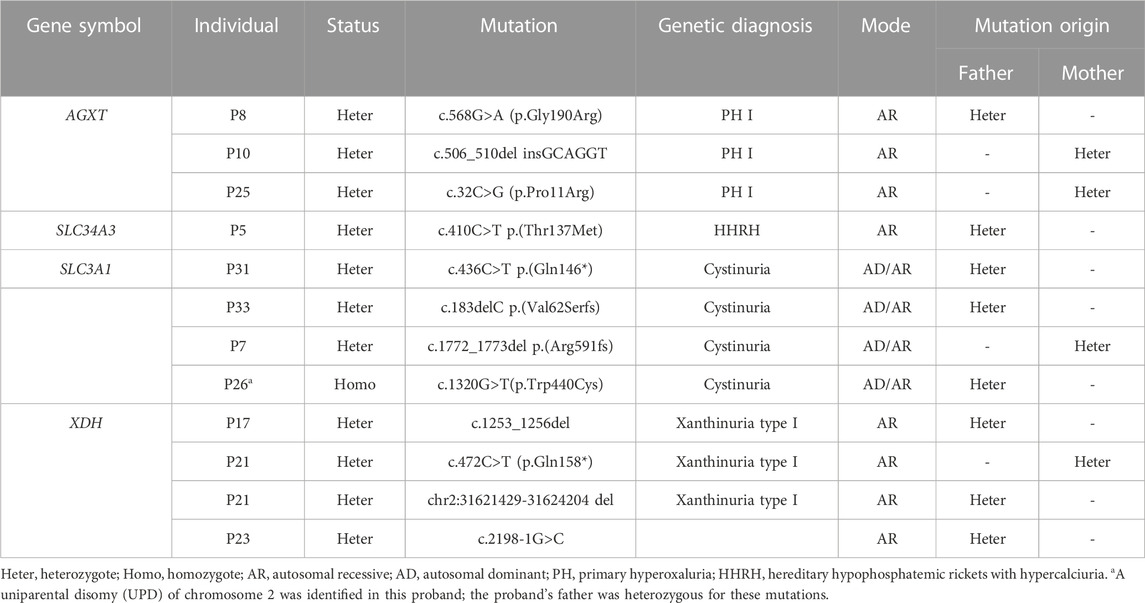Click the Gene symbol column header
The image size is (1145, 603).
coord(85,26)
